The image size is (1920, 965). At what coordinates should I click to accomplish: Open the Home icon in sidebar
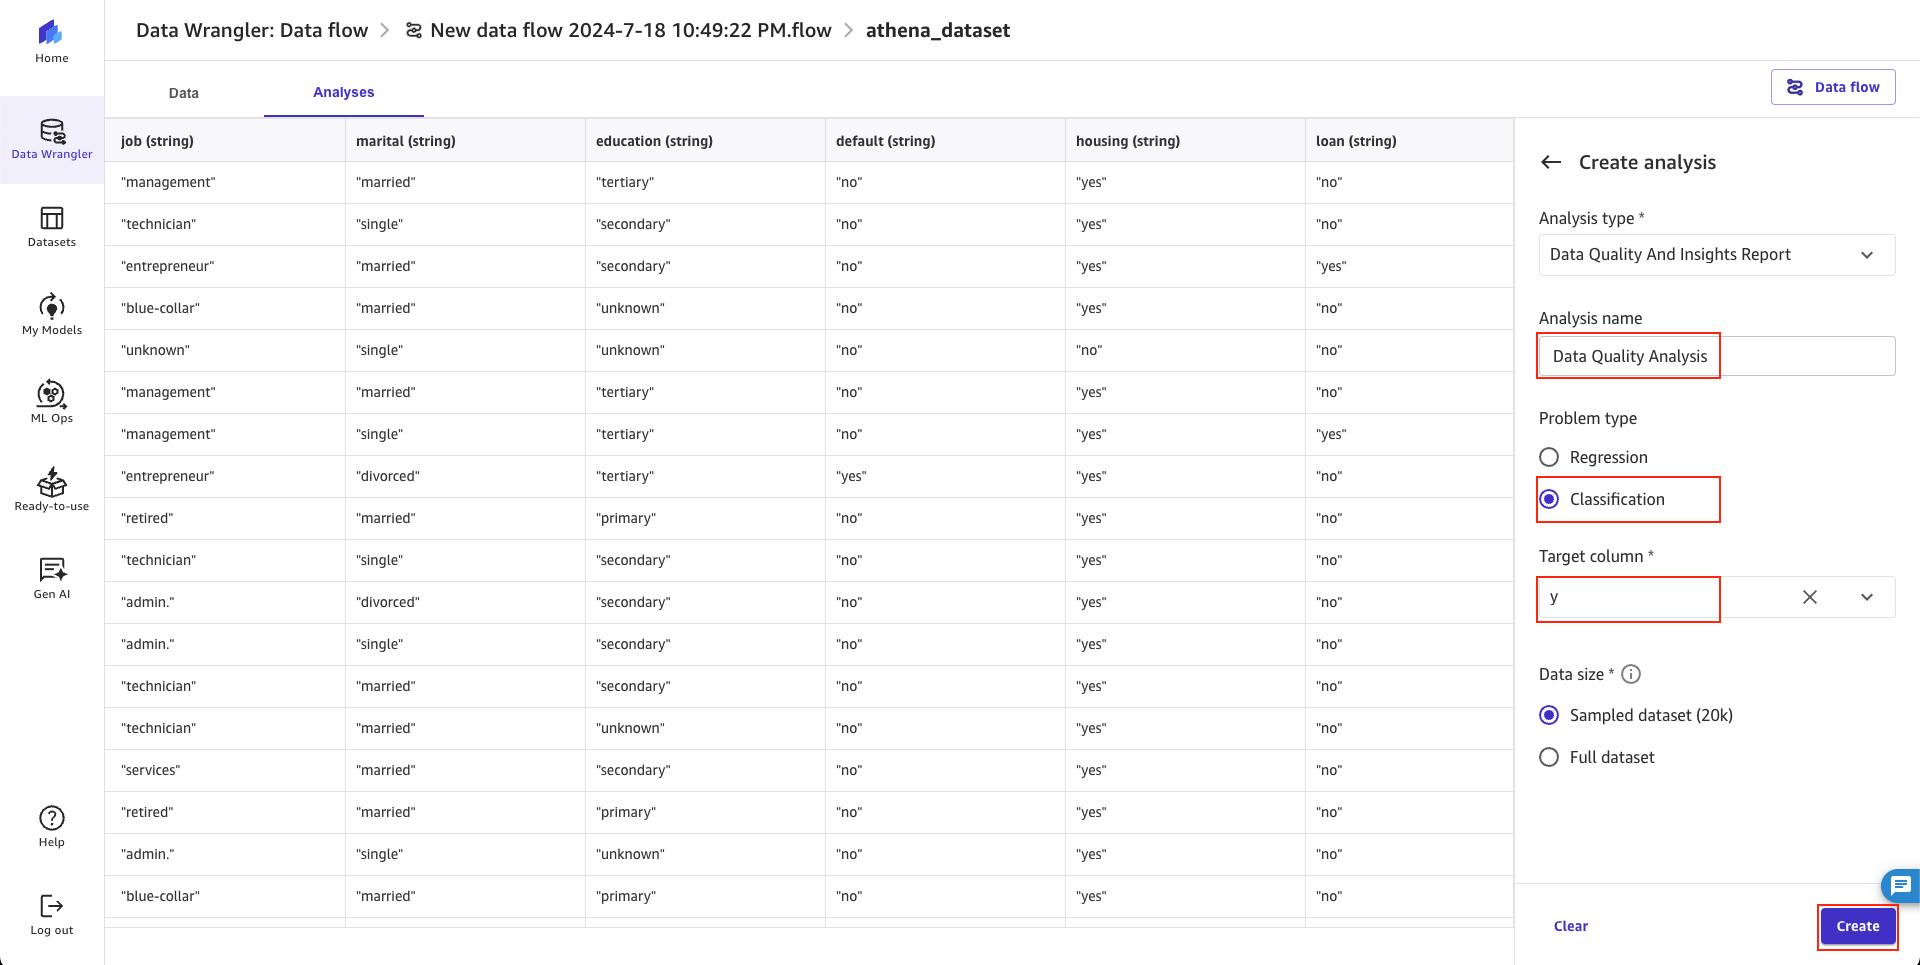click(51, 34)
